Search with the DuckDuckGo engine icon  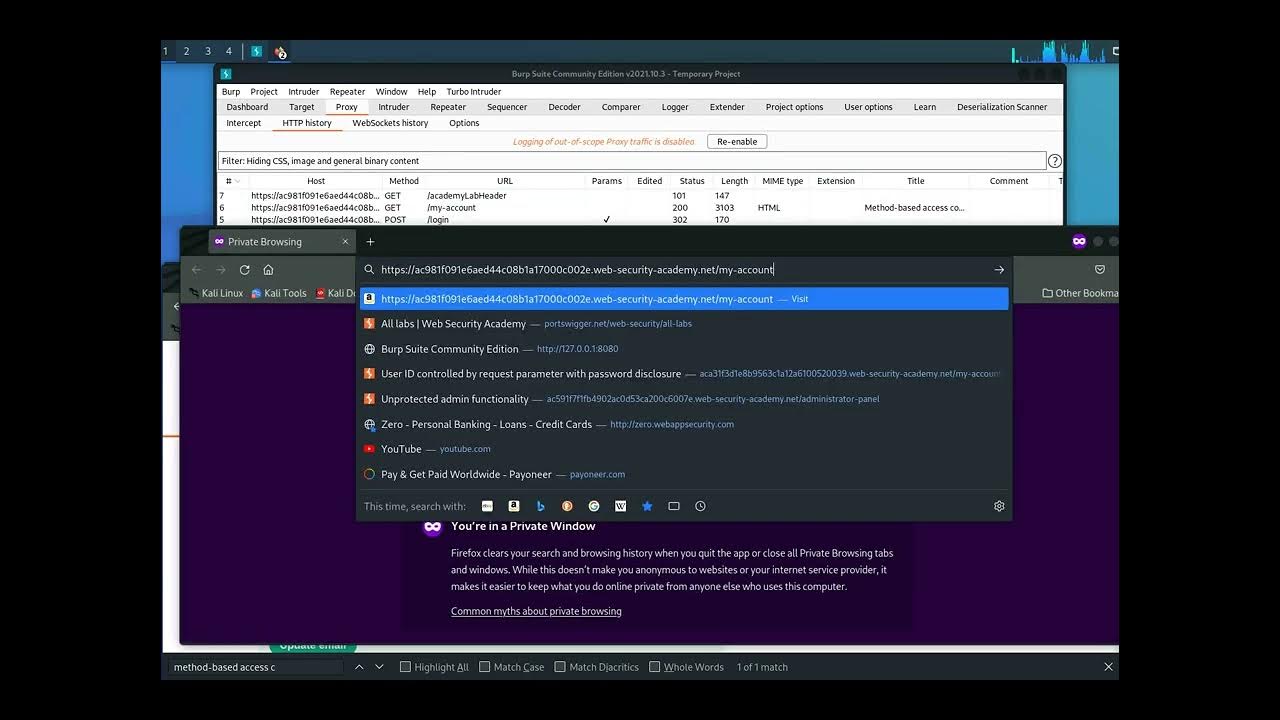(567, 506)
